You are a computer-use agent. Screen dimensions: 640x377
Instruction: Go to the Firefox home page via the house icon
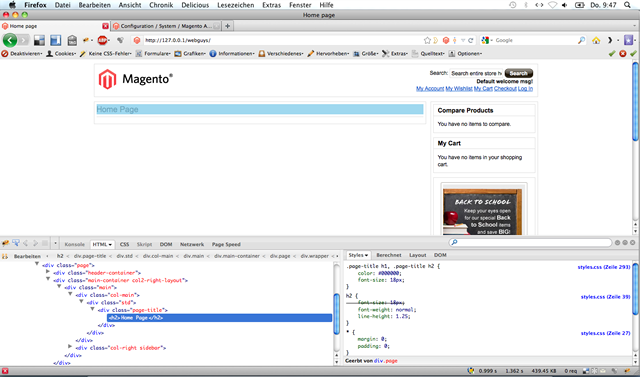click(x=596, y=40)
